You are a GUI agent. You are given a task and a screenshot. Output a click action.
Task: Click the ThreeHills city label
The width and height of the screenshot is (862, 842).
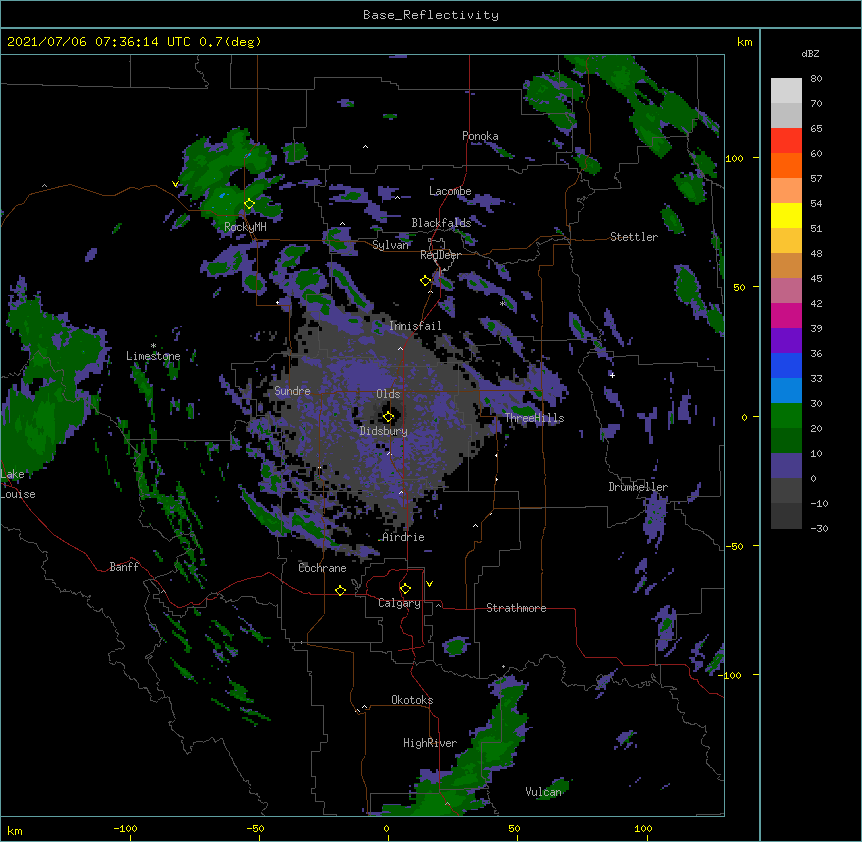tap(534, 418)
